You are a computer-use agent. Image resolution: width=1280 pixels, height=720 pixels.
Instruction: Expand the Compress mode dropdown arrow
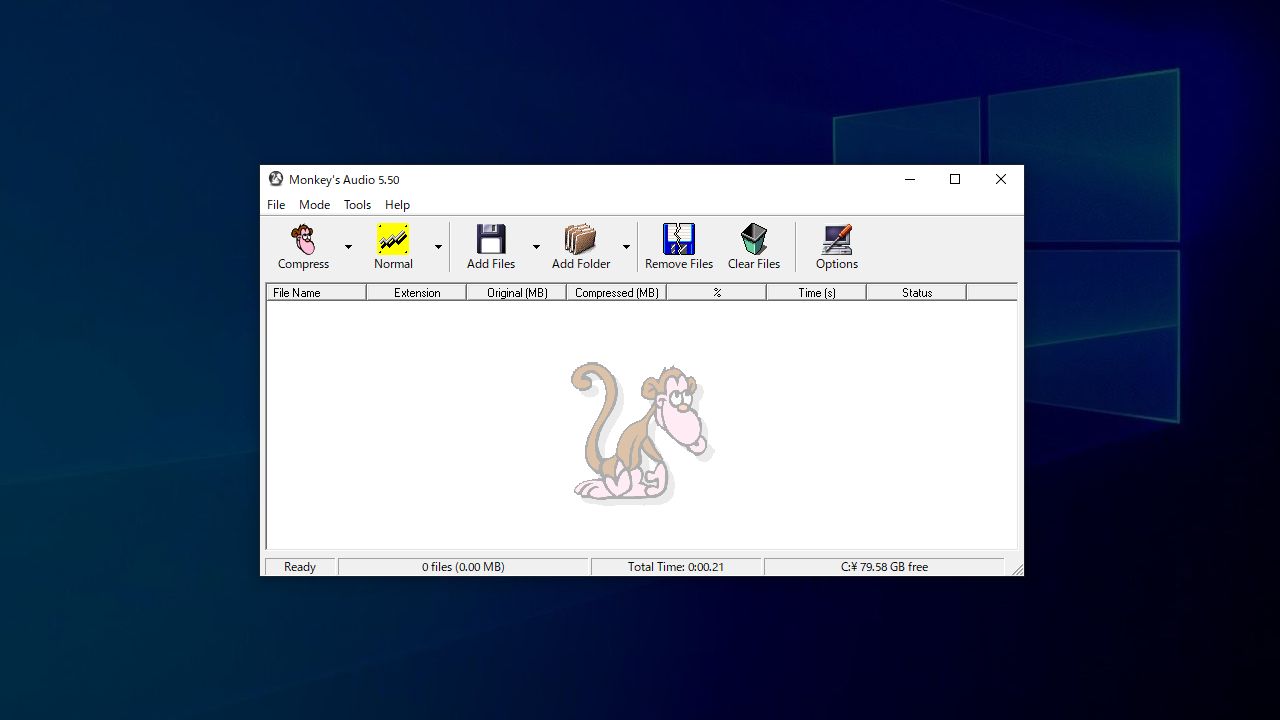tap(348, 247)
